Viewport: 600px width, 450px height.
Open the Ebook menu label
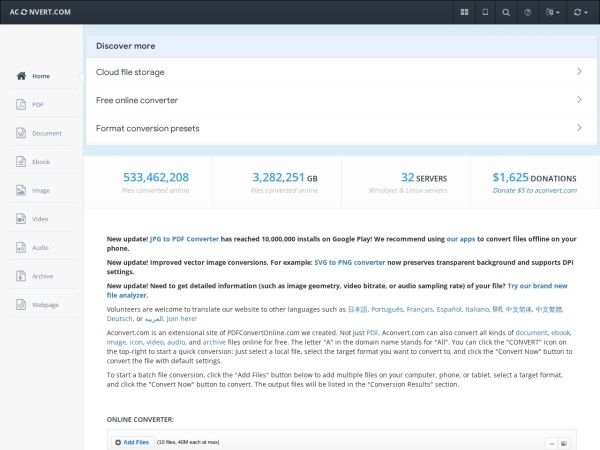point(41,162)
